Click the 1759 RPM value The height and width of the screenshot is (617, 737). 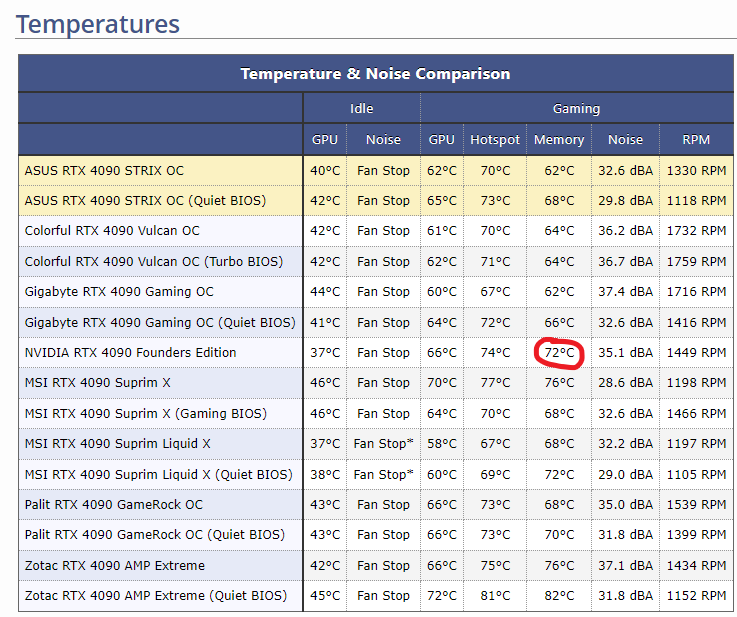pyautogui.click(x=696, y=261)
